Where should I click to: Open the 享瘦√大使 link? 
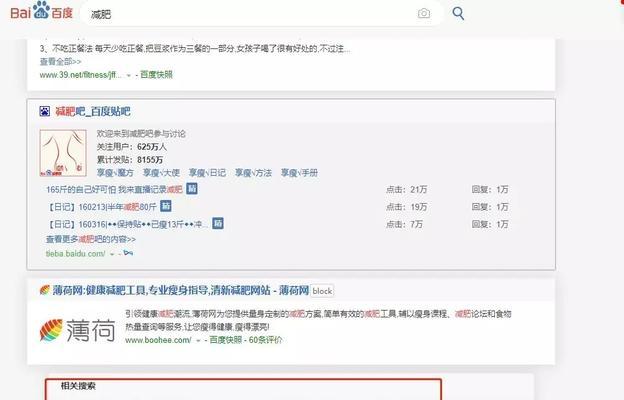coord(161,173)
